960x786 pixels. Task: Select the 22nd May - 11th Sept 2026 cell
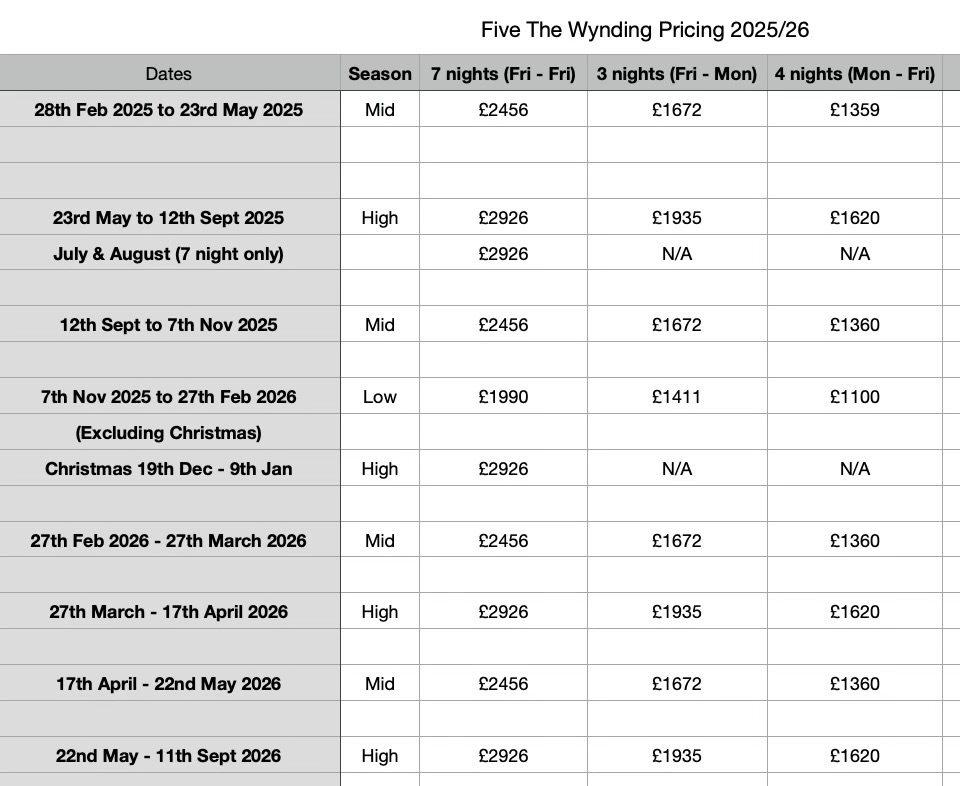(168, 756)
